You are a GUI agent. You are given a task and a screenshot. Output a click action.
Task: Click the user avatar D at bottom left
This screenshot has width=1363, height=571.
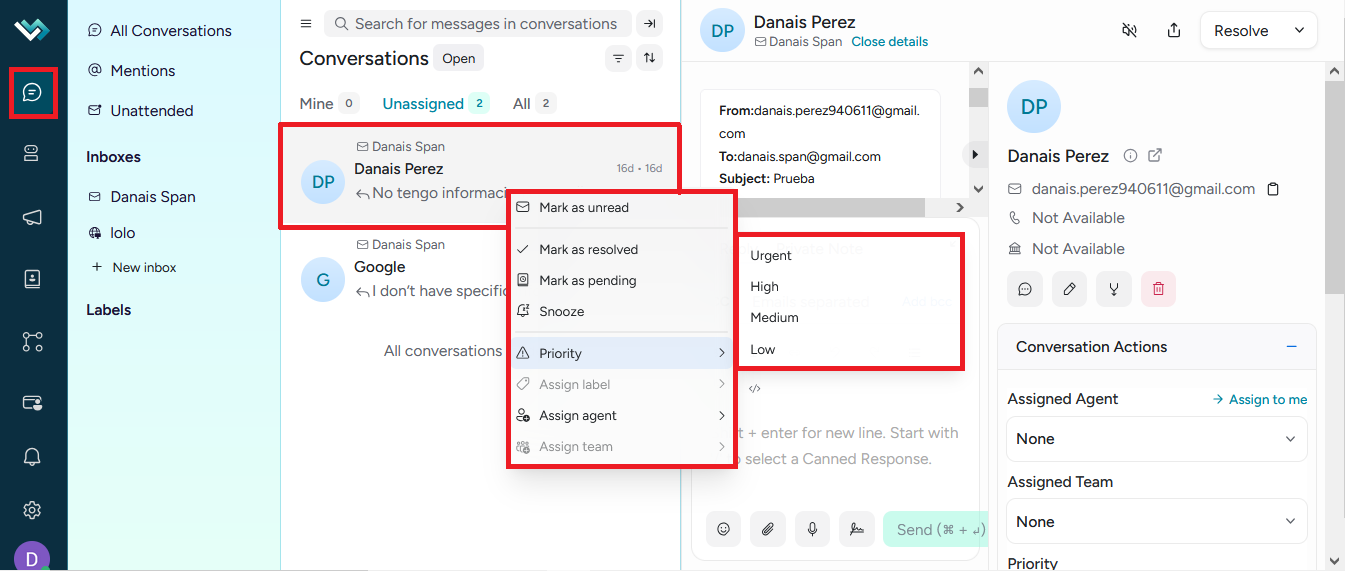(30, 556)
